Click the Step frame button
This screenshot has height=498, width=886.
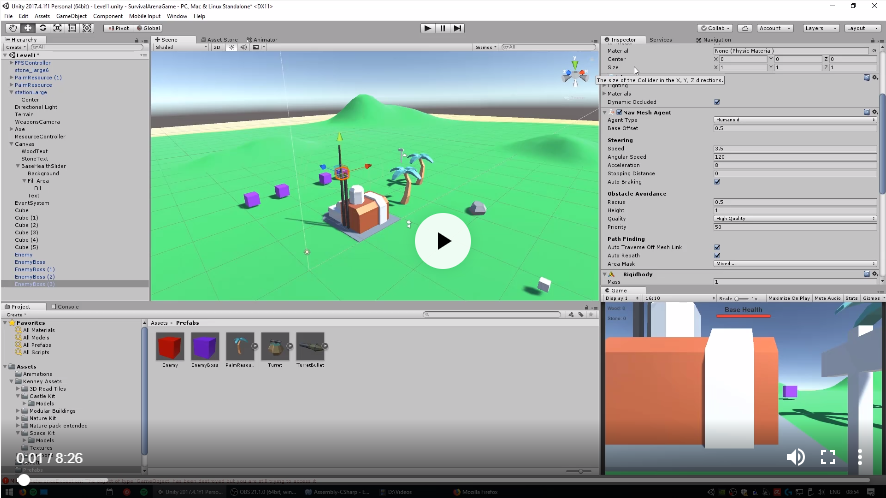pyautogui.click(x=460, y=28)
